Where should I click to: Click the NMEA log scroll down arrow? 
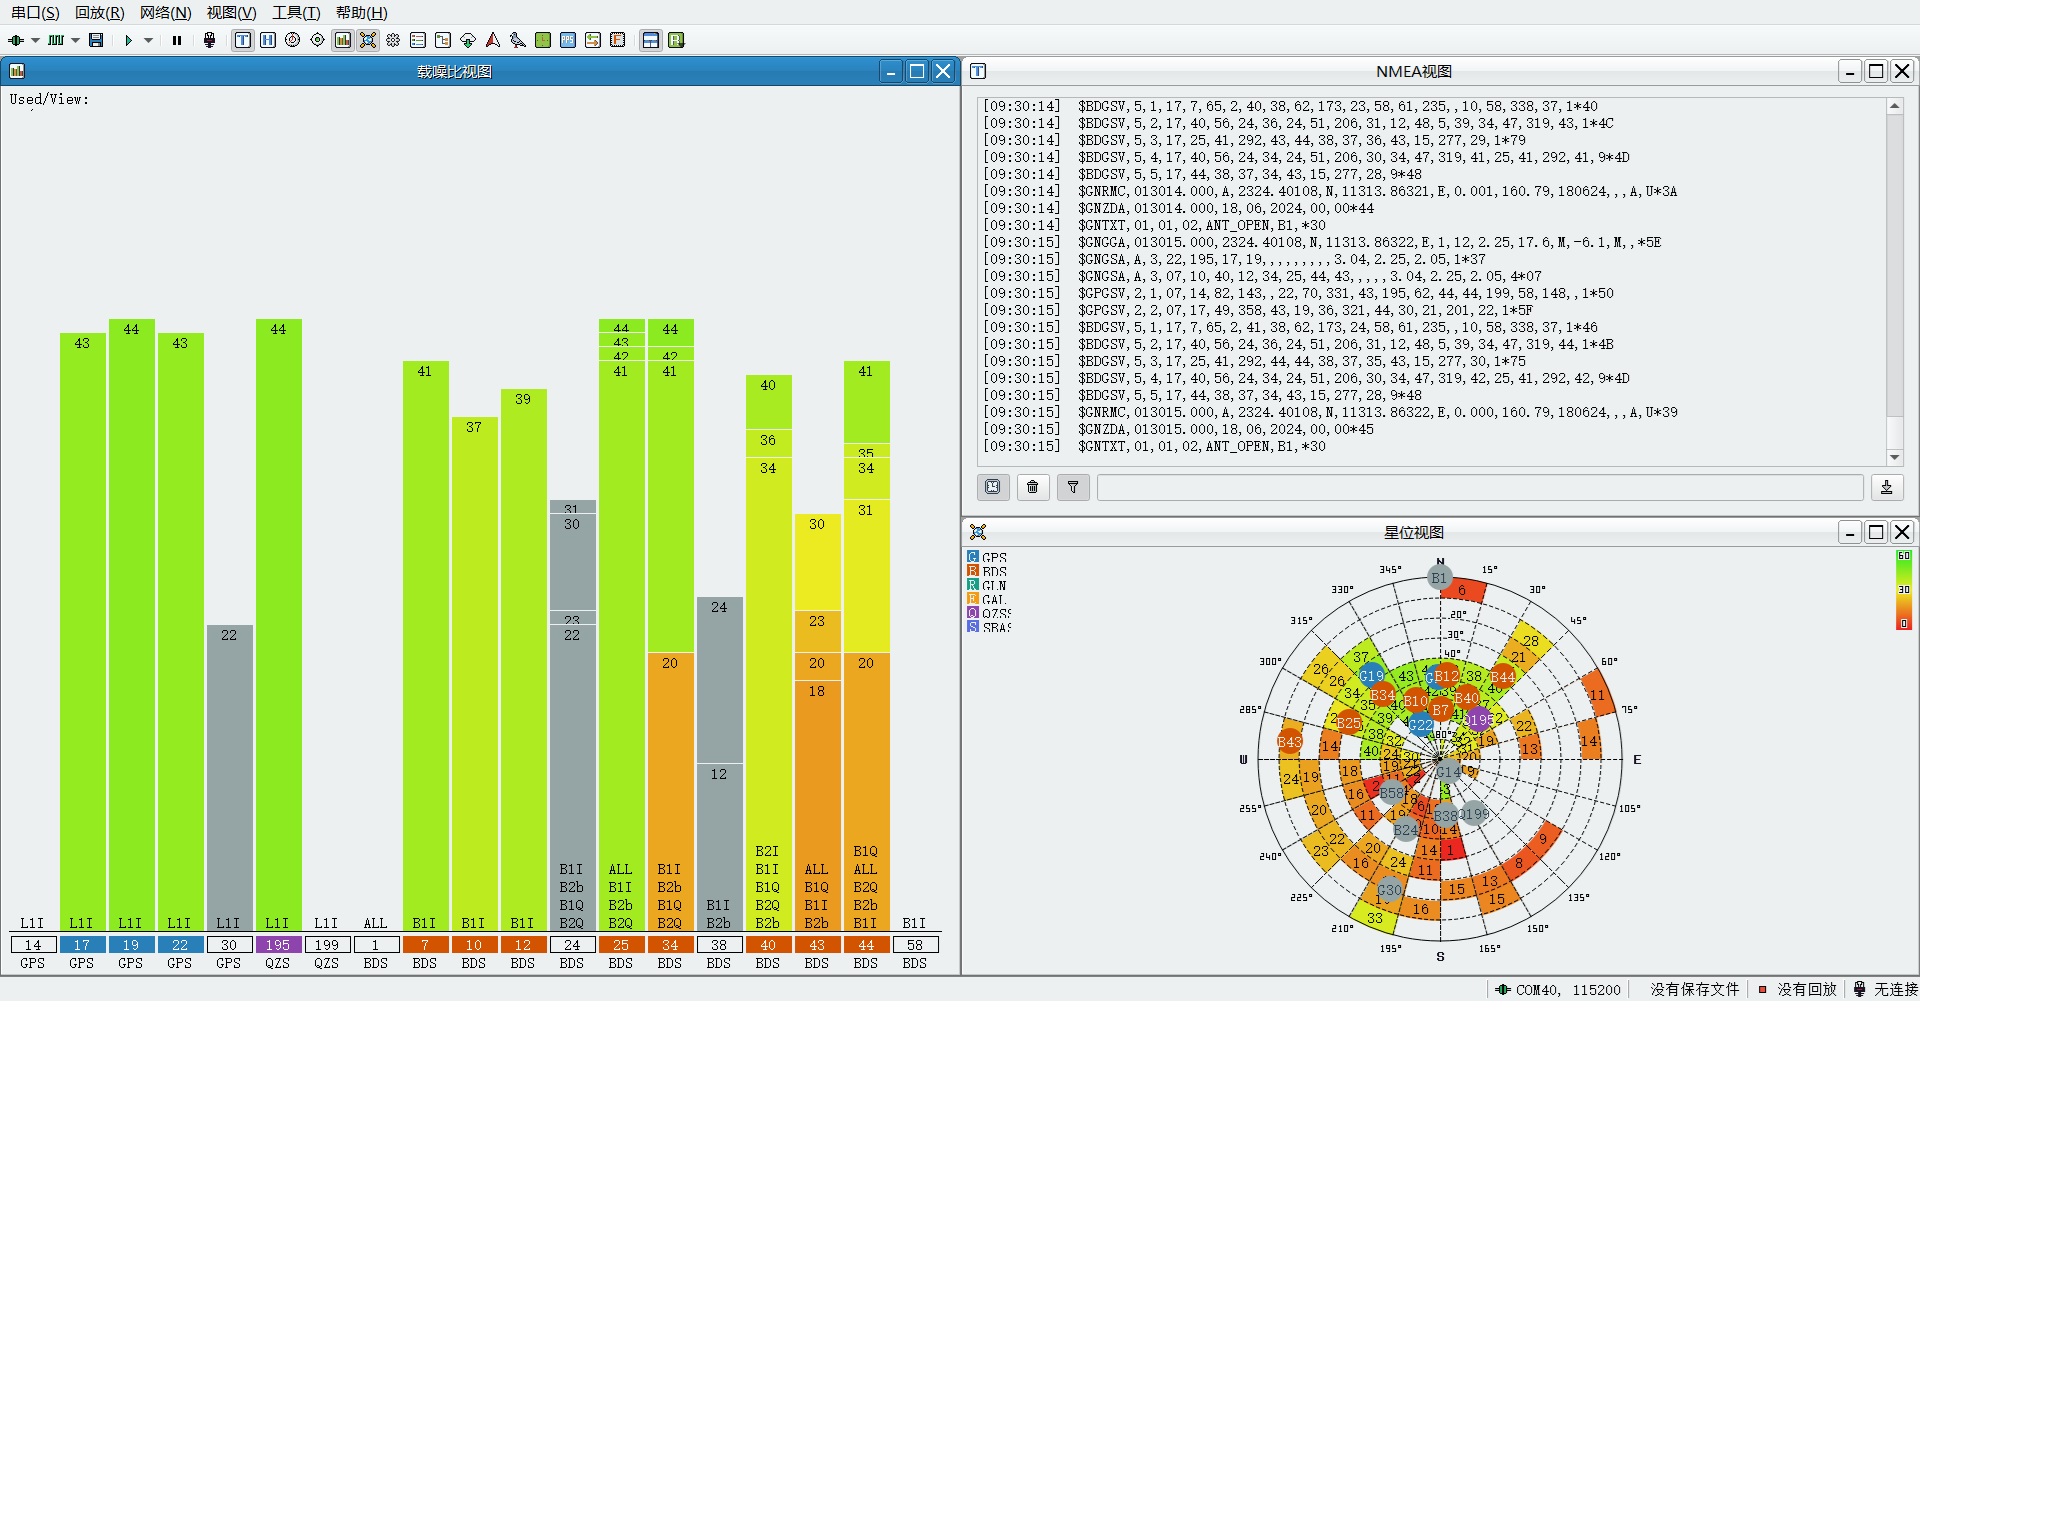1894,457
